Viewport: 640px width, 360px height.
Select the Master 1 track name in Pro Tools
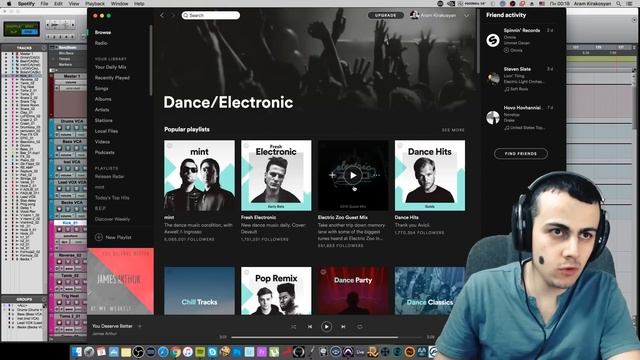(72, 76)
